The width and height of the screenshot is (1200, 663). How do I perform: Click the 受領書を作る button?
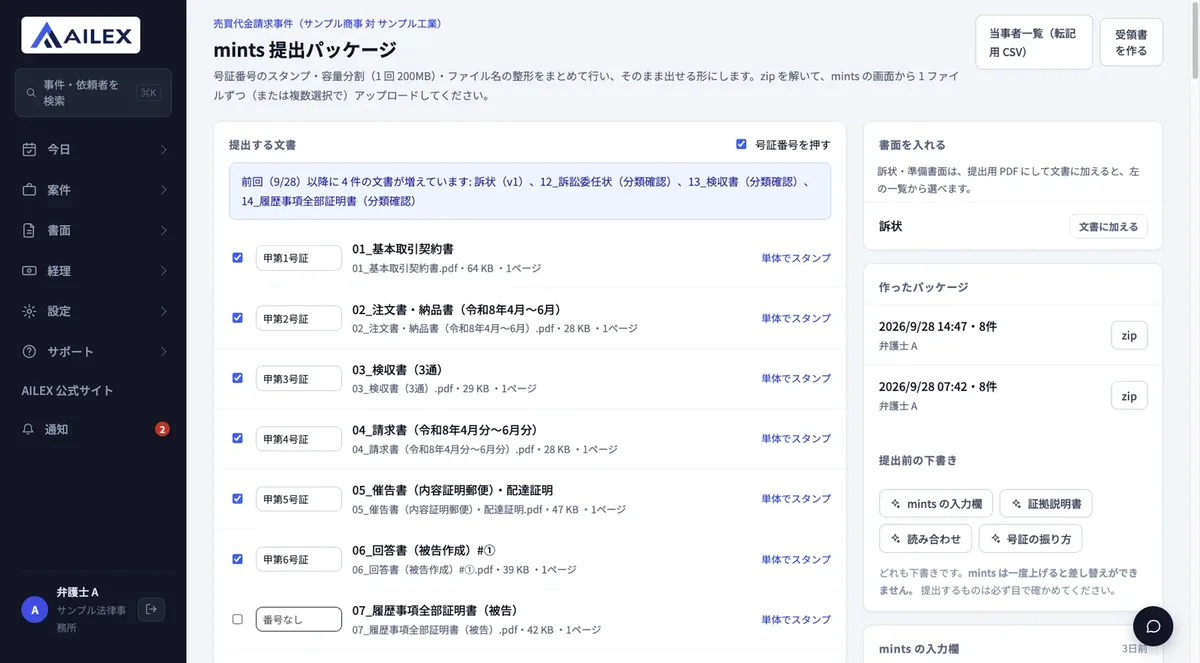pos(1131,42)
